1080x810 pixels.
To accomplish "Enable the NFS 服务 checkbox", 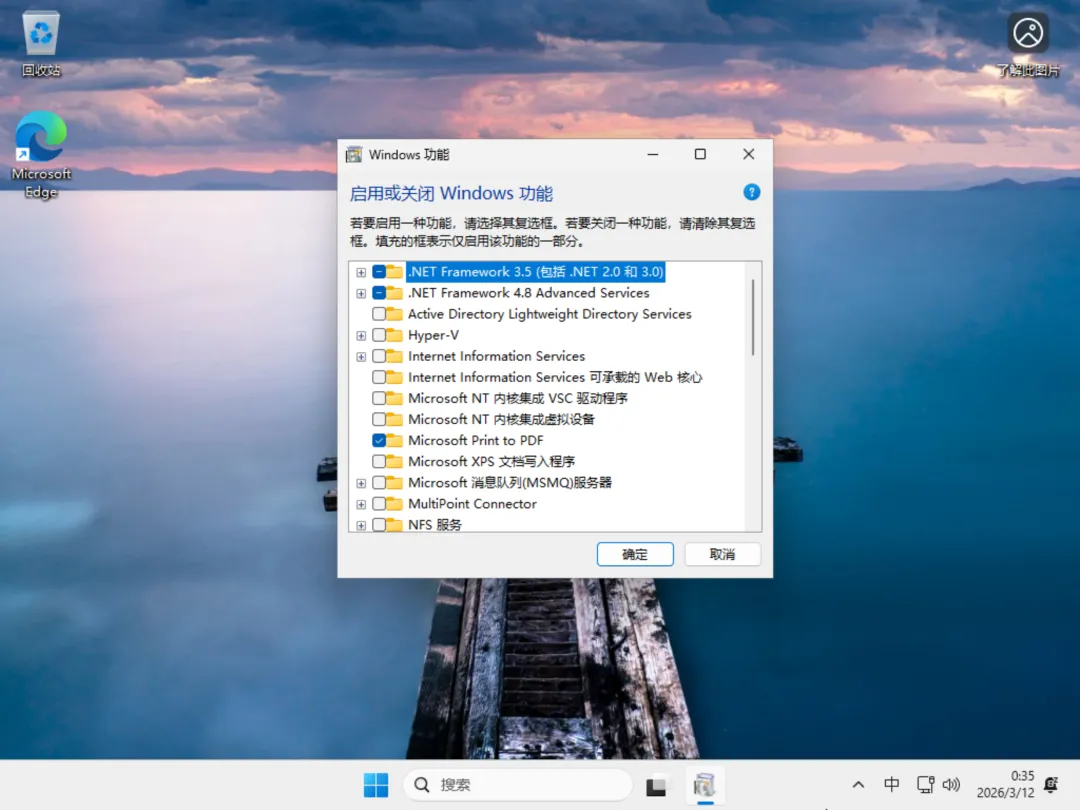I will 379,525.
